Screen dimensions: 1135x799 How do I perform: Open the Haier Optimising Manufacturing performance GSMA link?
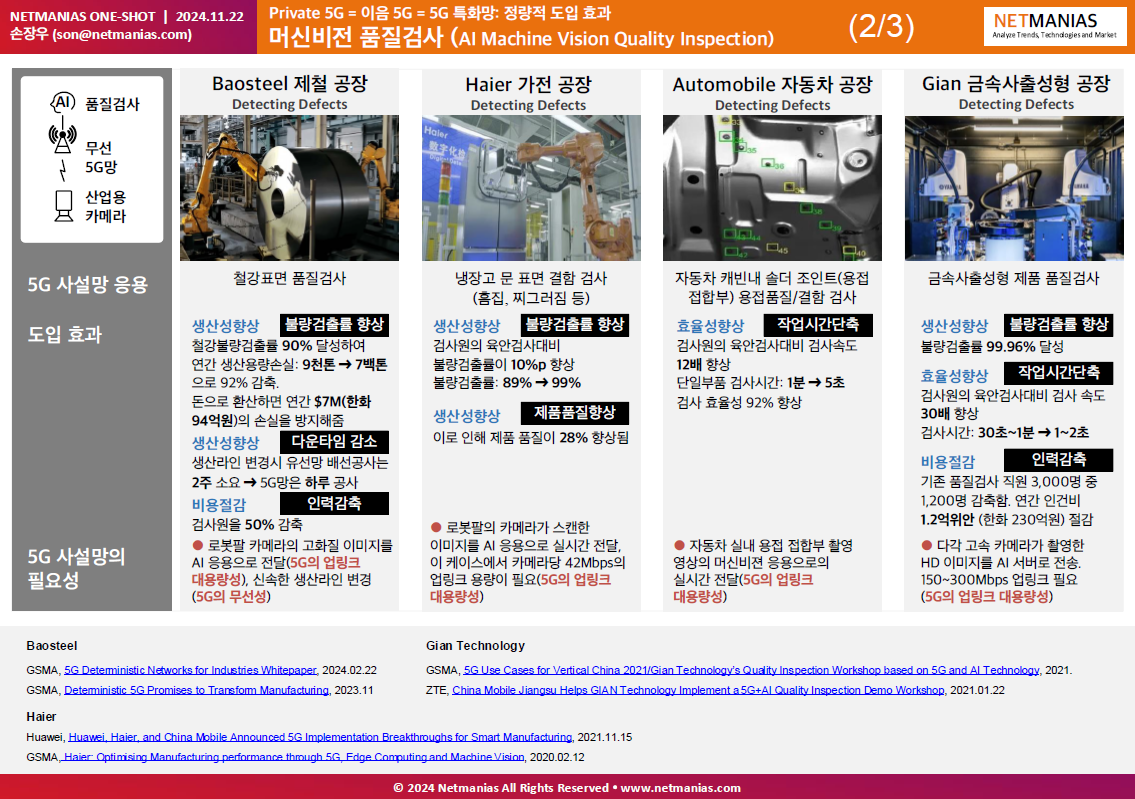click(x=293, y=757)
